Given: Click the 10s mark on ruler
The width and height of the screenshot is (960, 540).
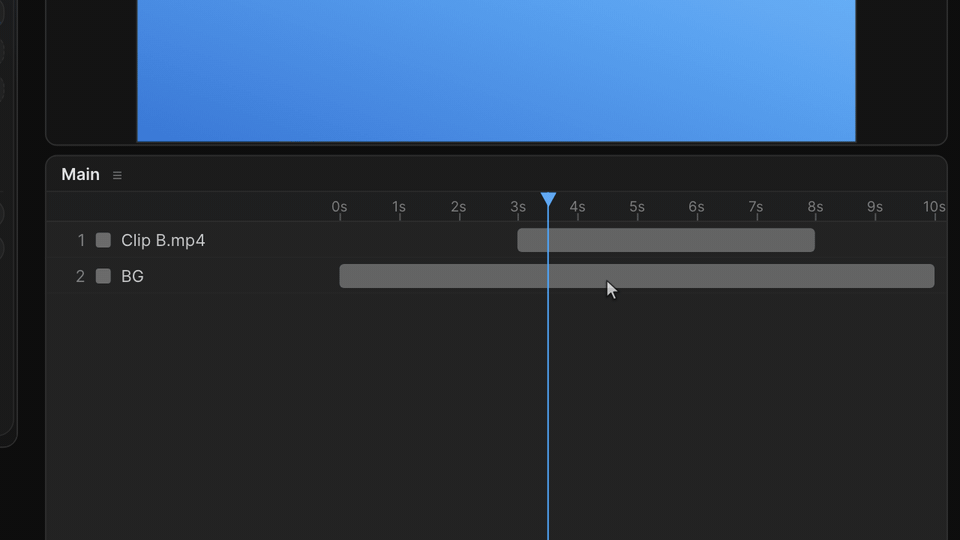Looking at the screenshot, I should (934, 207).
